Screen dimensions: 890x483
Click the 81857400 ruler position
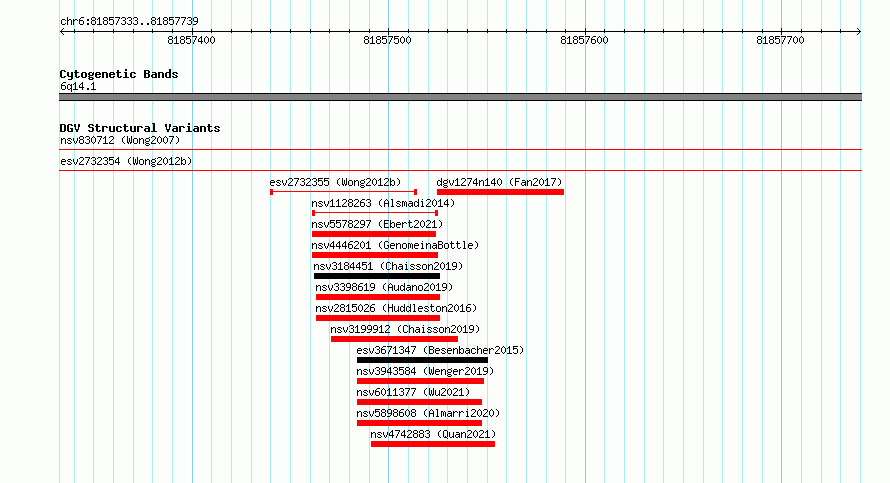(192, 40)
